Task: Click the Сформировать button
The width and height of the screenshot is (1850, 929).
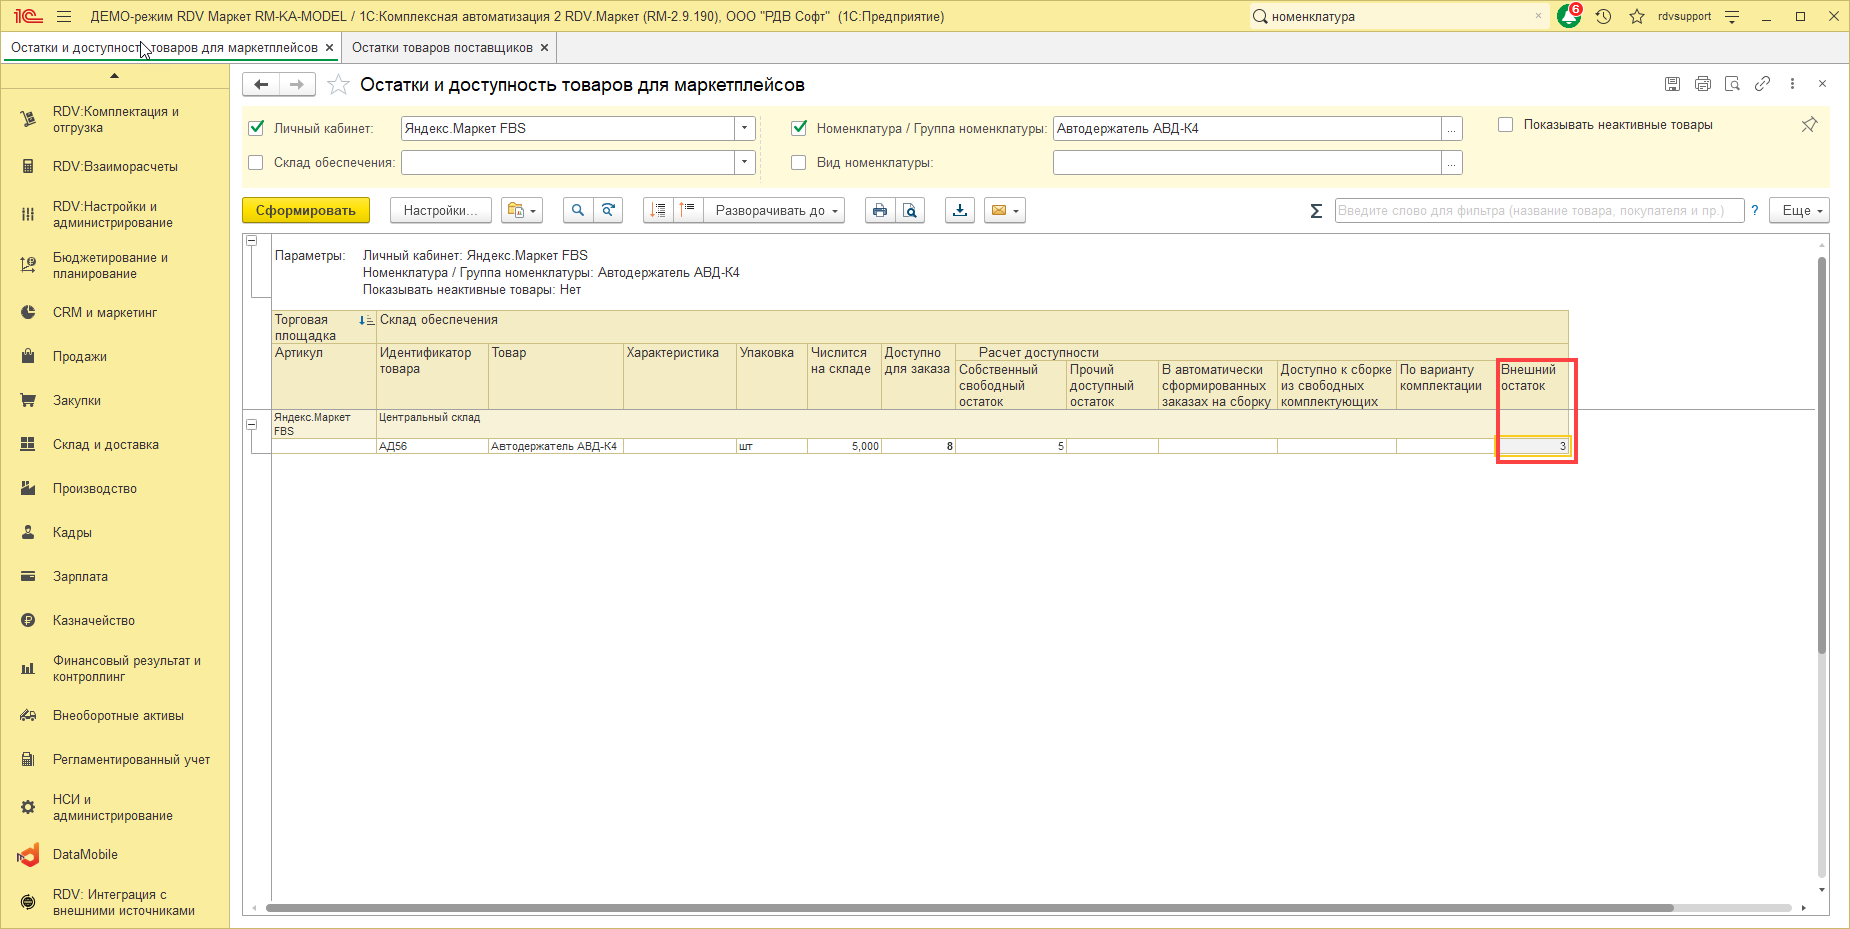Action: point(305,210)
